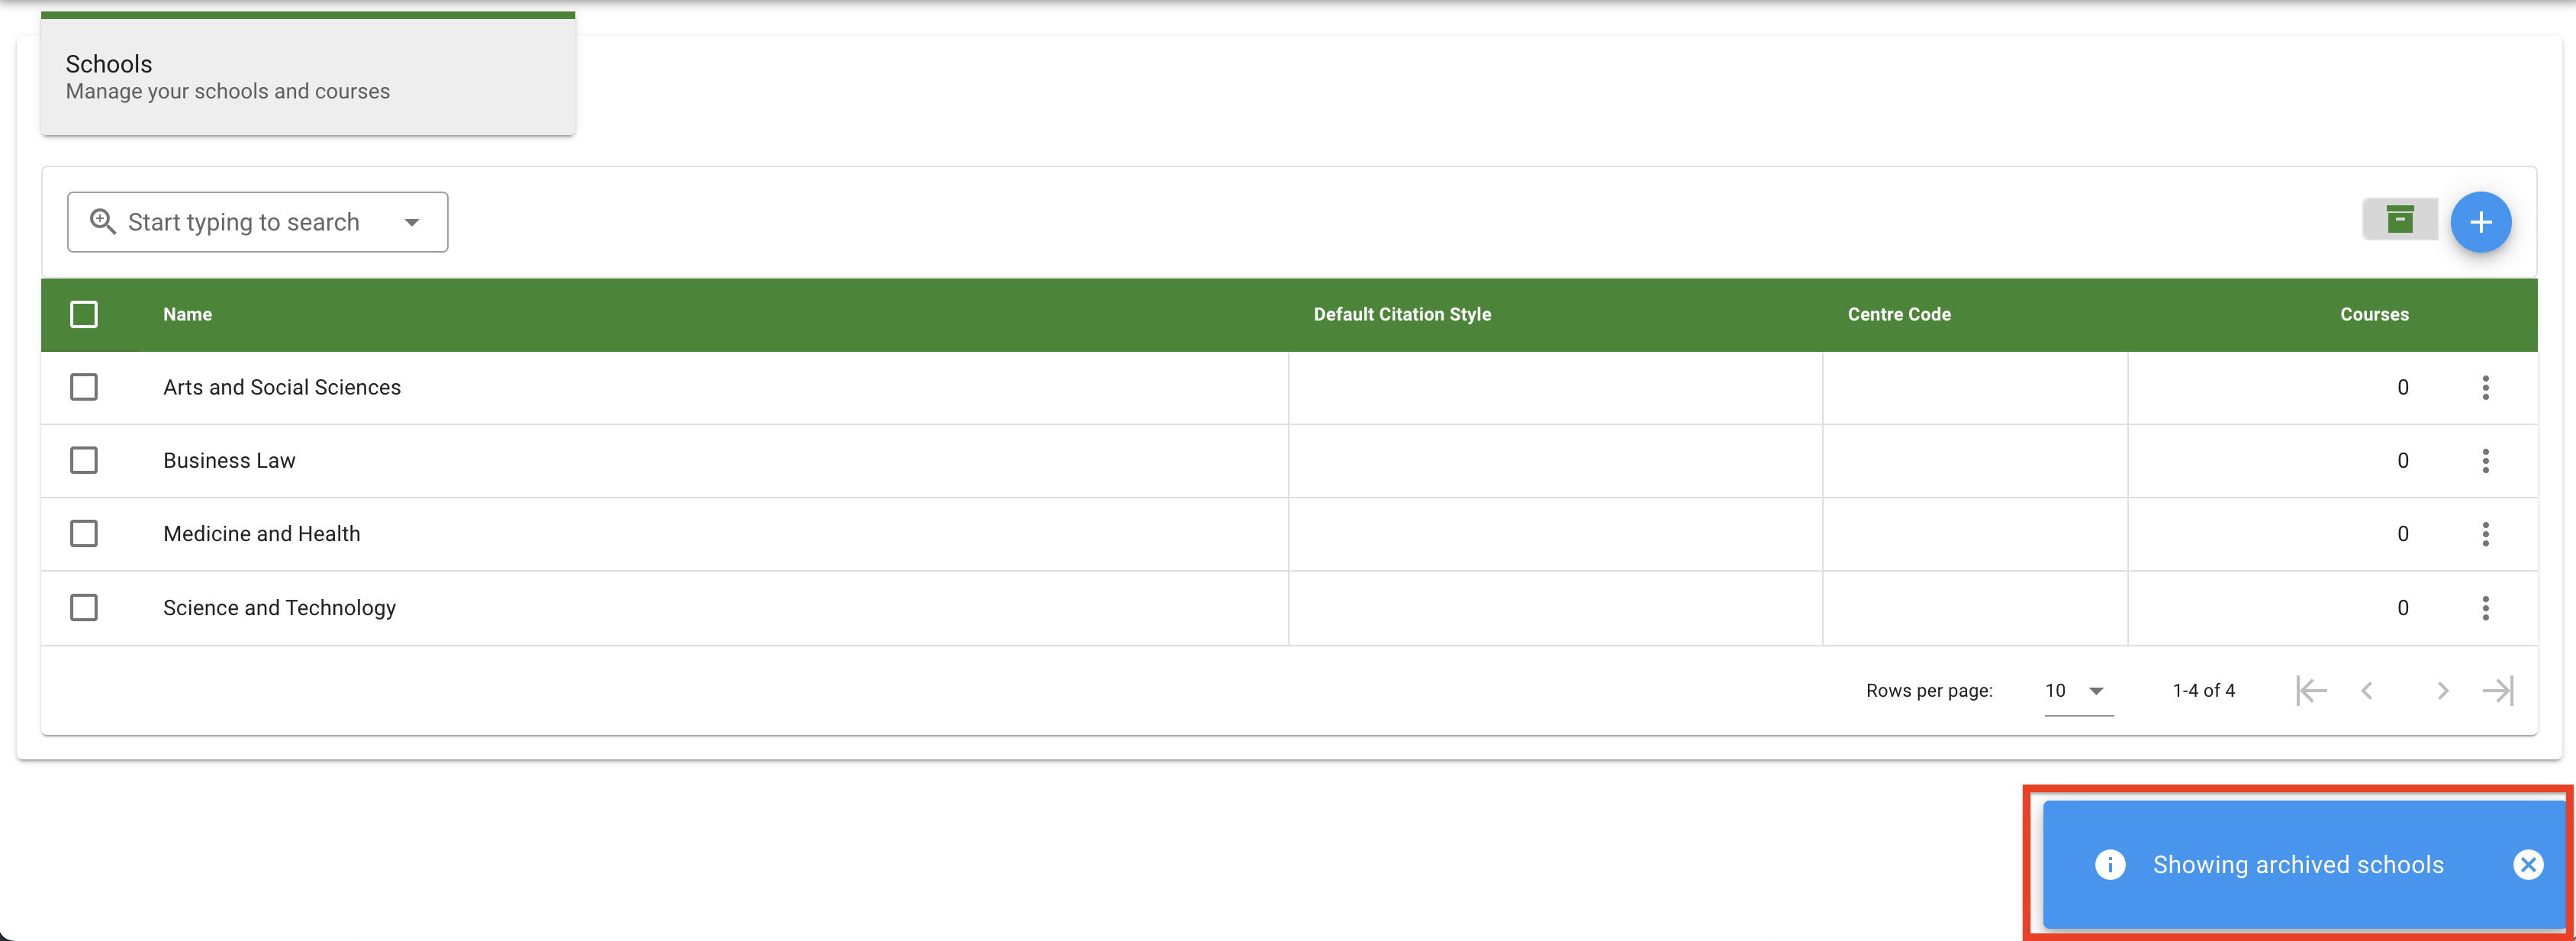Click the Schools tab heading

(109, 64)
